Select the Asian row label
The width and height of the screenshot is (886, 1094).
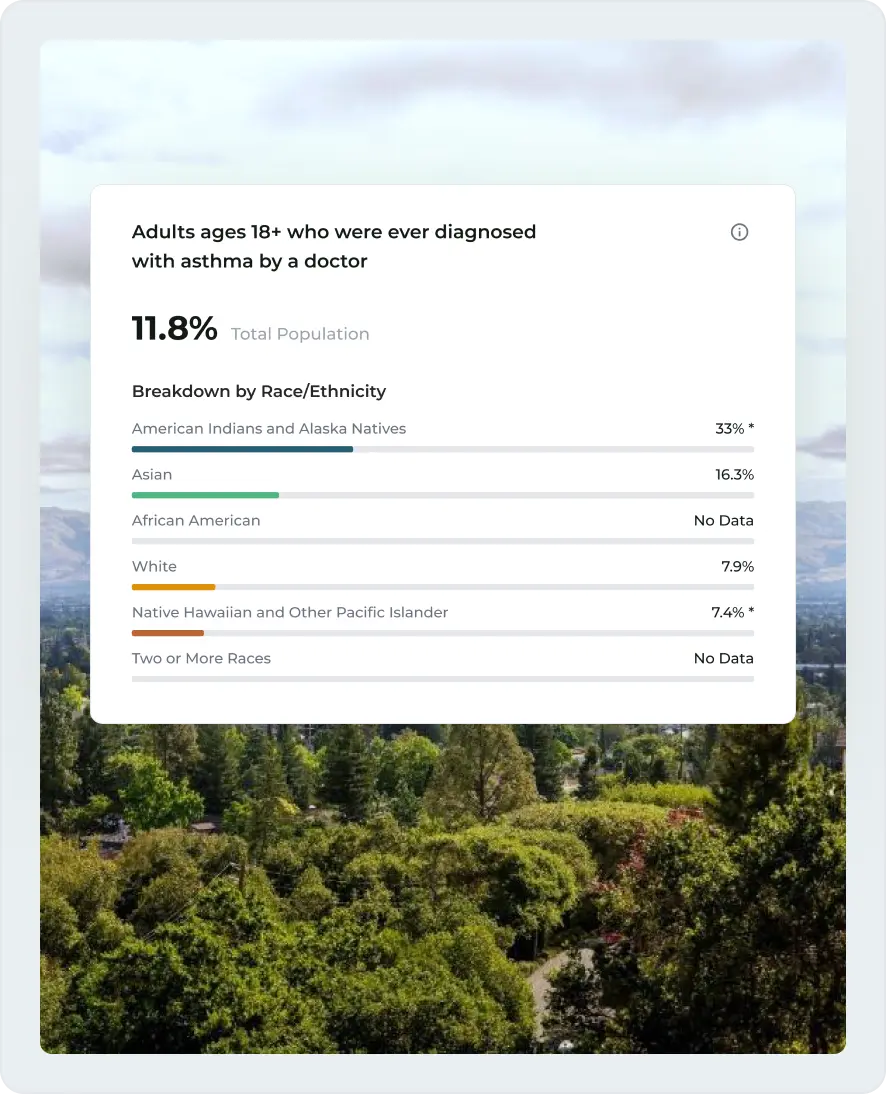point(152,474)
